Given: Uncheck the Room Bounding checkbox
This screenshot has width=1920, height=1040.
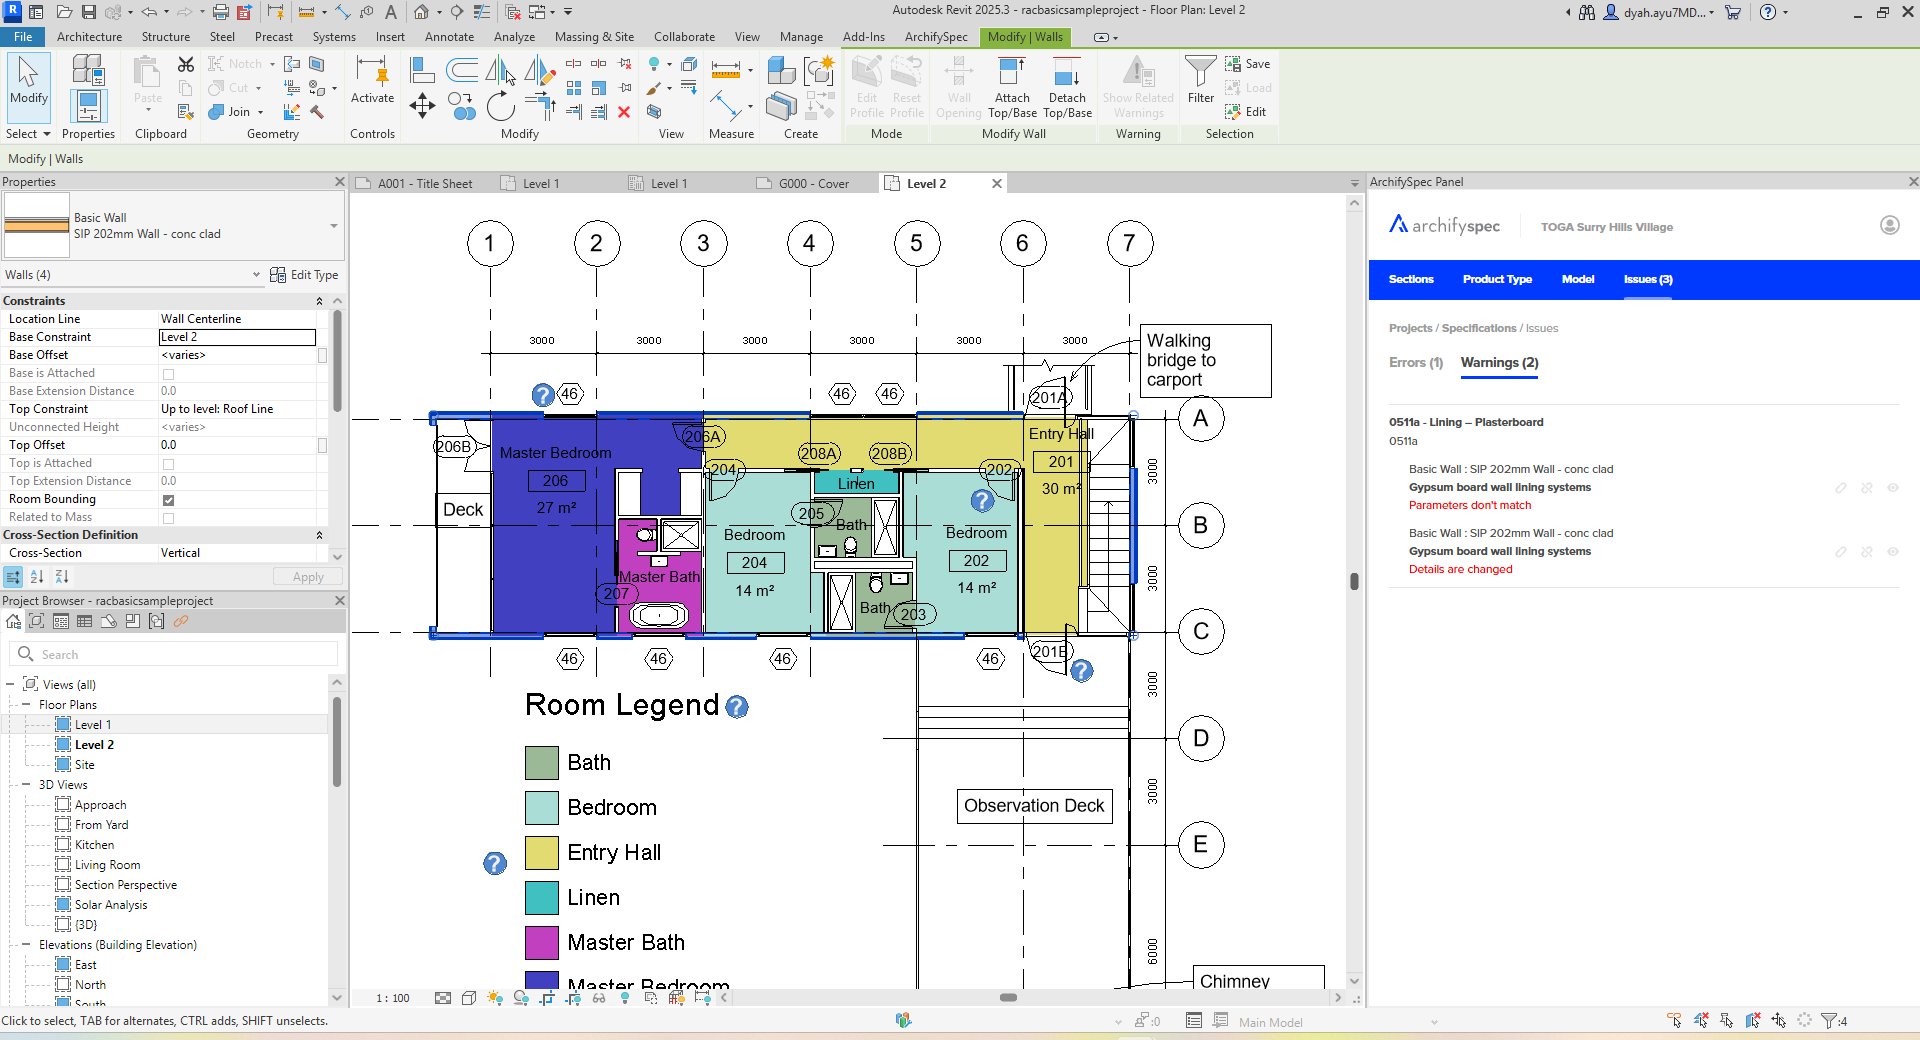Looking at the screenshot, I should click(x=168, y=500).
